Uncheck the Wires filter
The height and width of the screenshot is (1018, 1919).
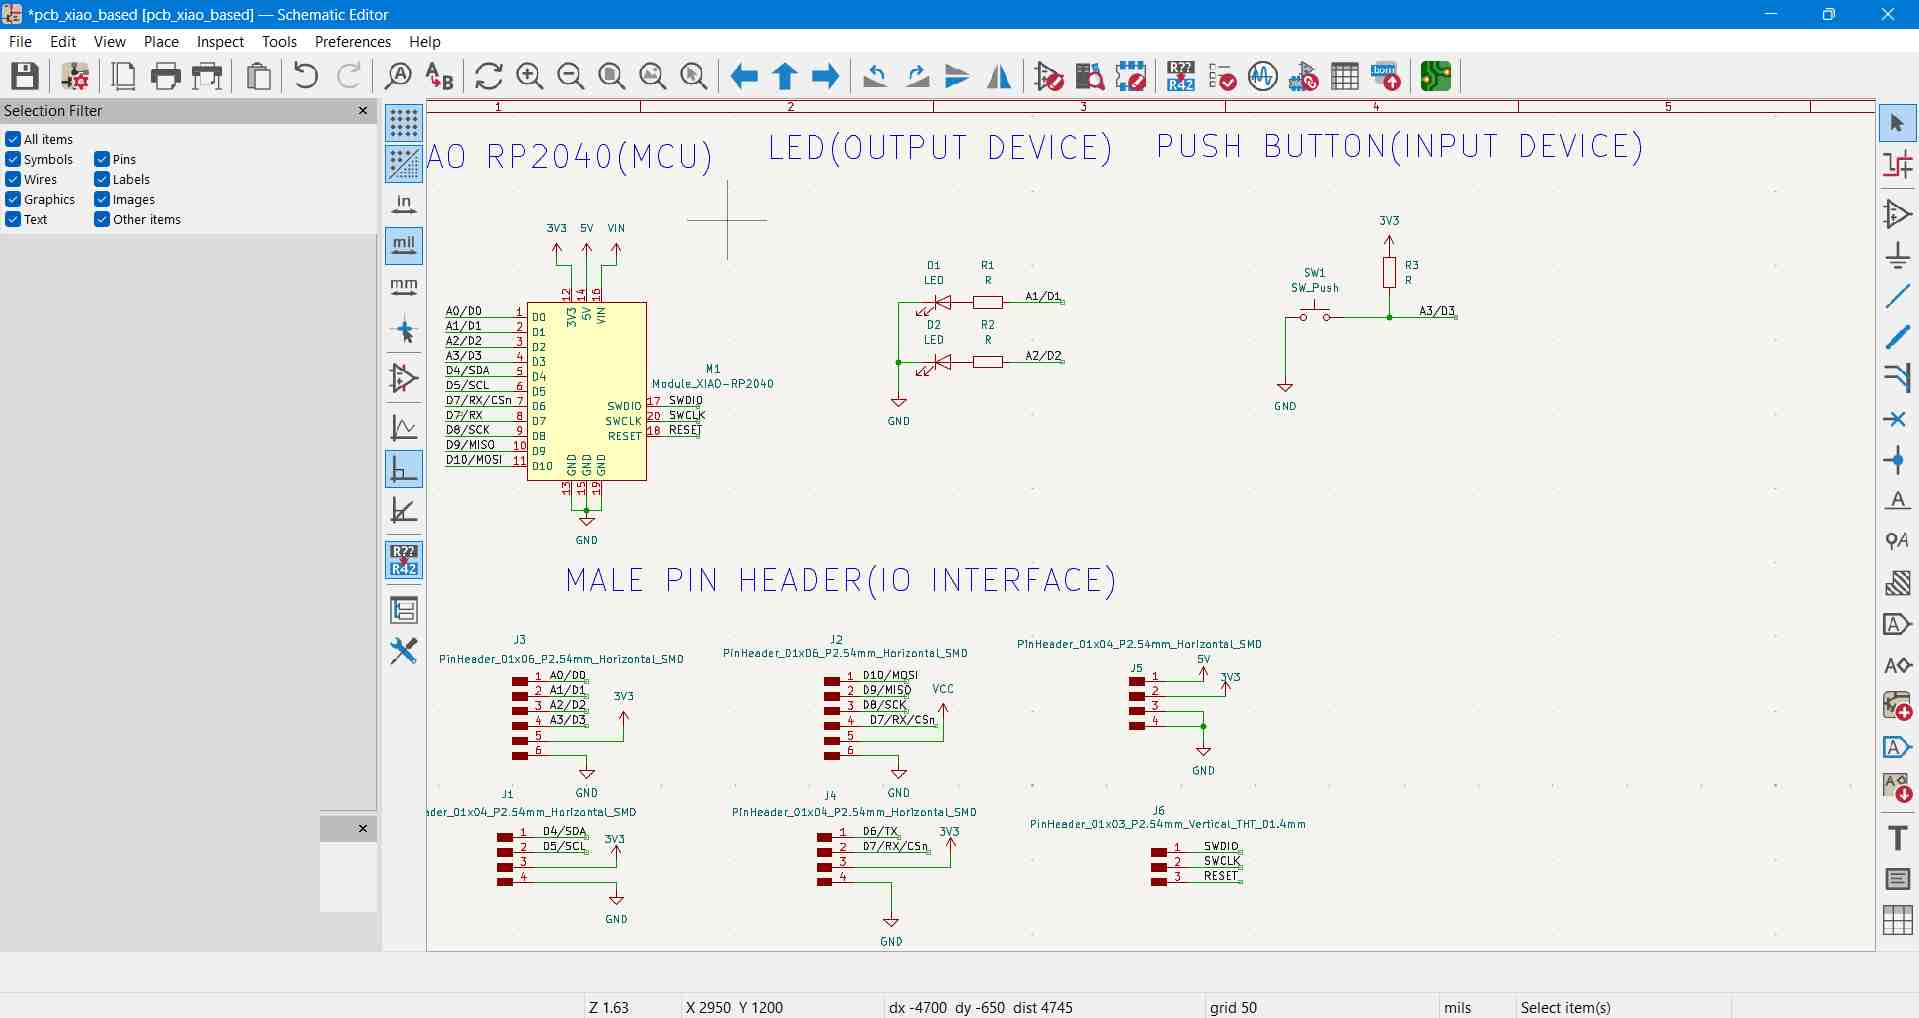(13, 179)
